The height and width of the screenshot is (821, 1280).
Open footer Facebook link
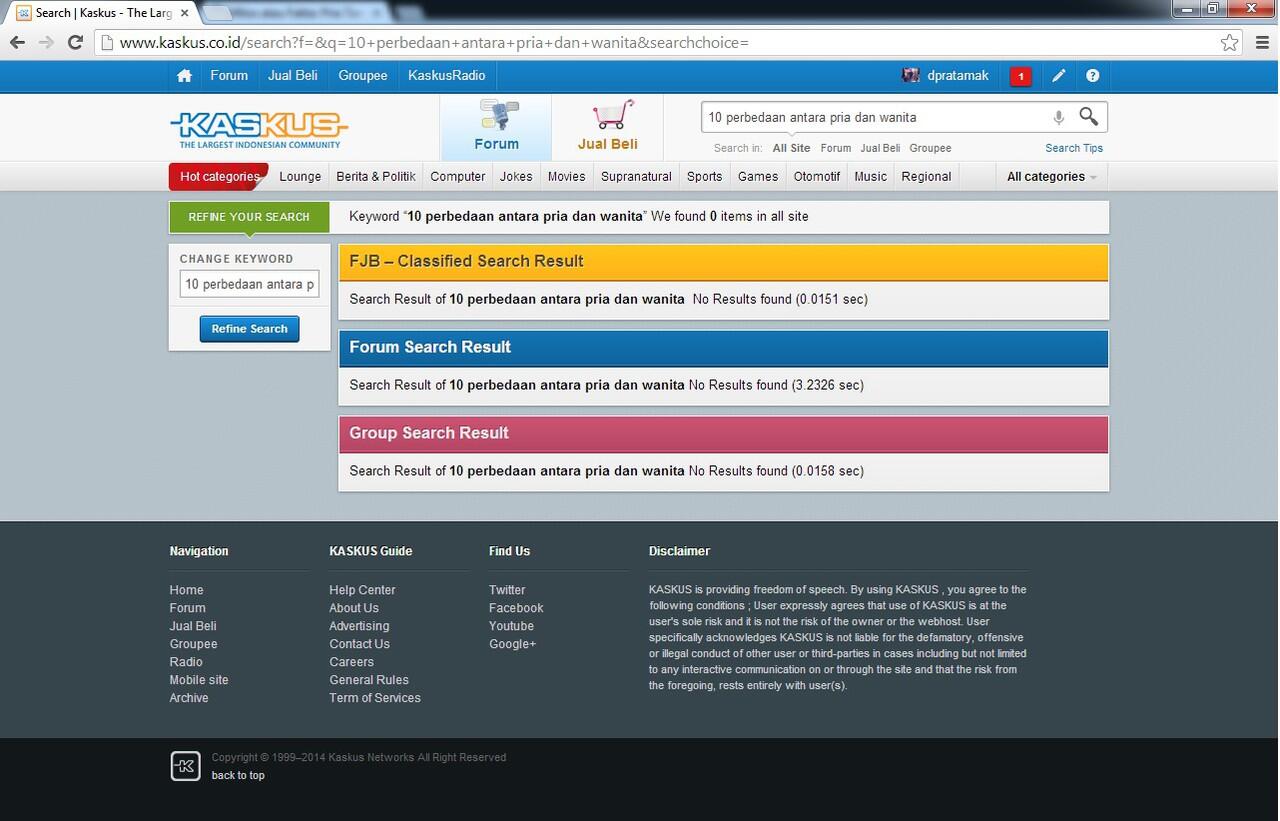click(x=516, y=608)
